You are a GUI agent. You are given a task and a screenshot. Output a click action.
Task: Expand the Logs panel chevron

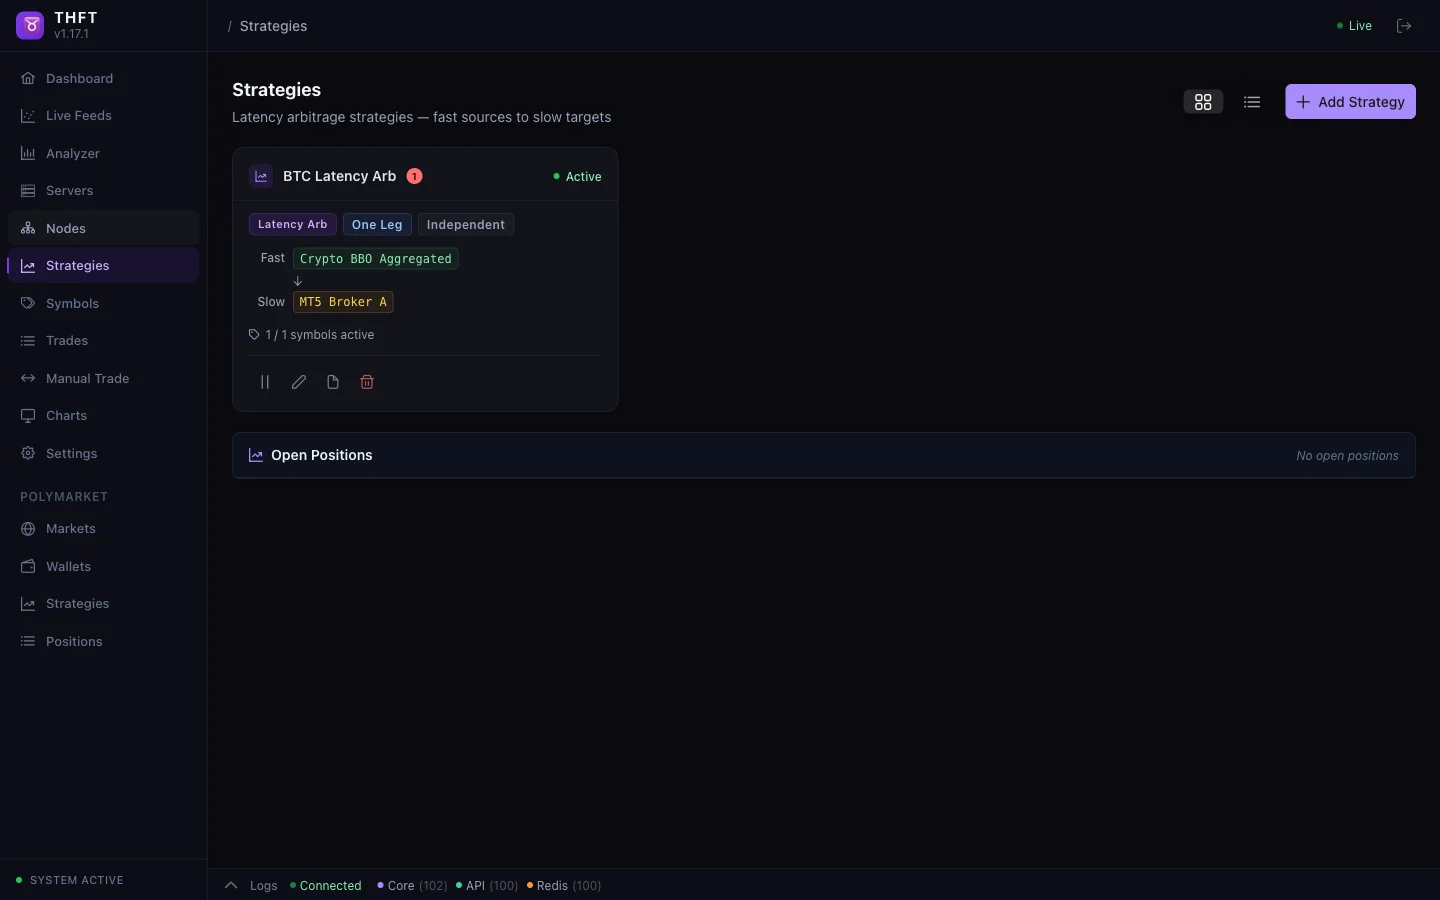click(x=231, y=886)
